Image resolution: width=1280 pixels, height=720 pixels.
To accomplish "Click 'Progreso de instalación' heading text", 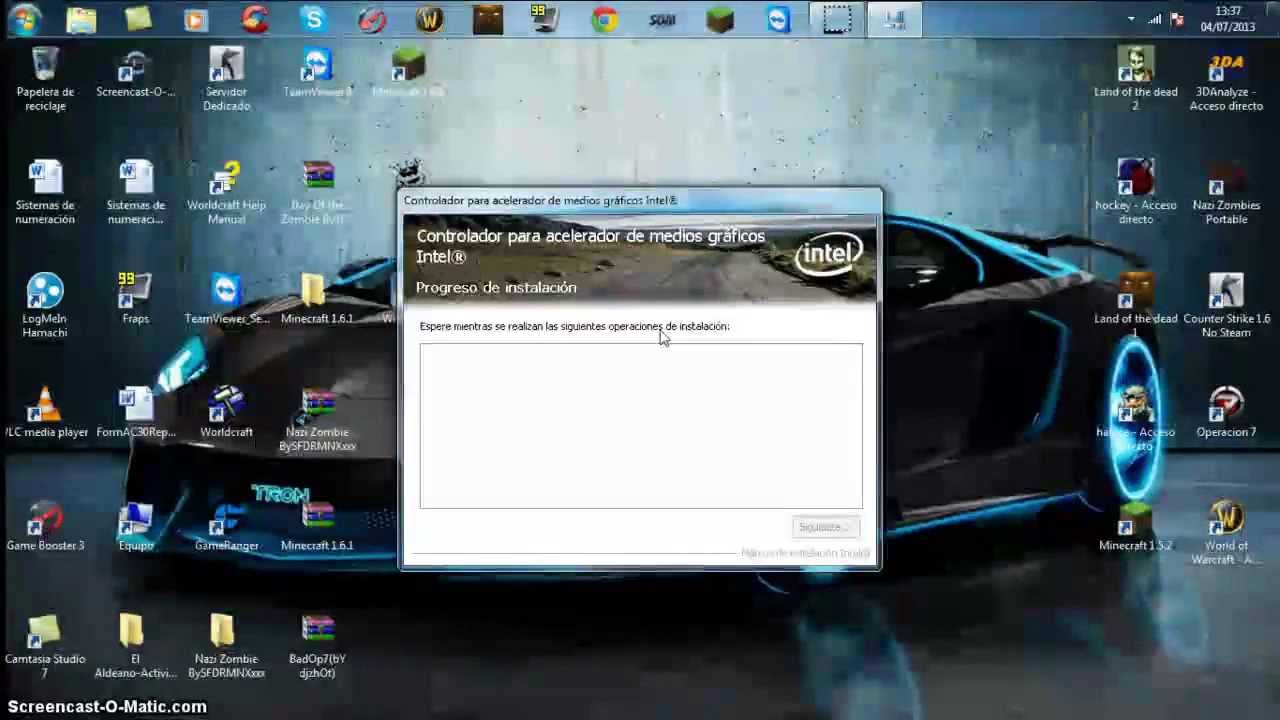I will [x=496, y=288].
